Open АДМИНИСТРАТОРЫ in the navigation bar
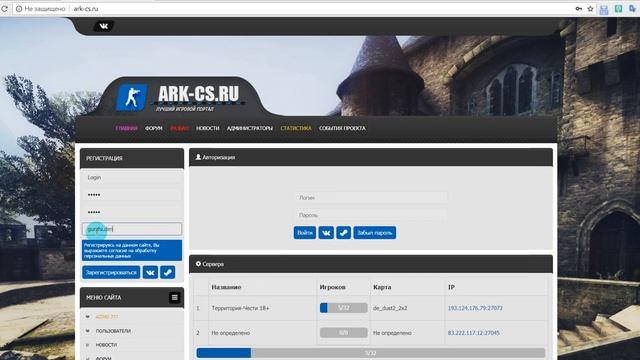The width and height of the screenshot is (640, 360). 250,128
